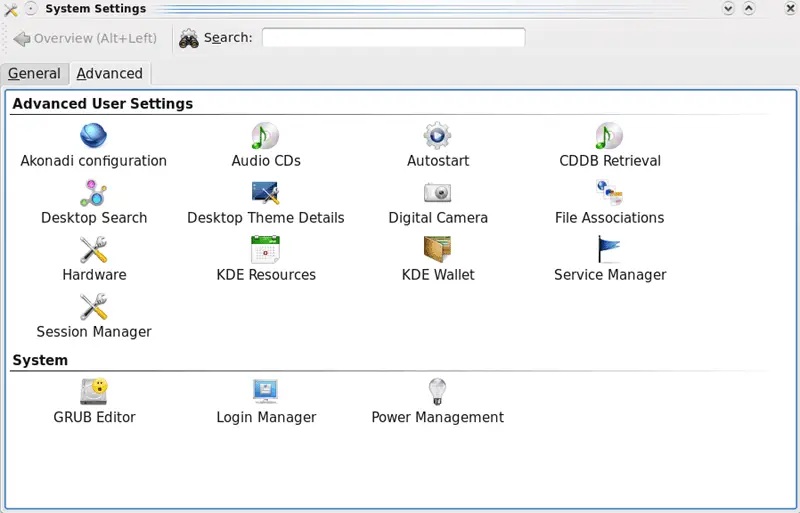Open the Power Management lightbulb icon

(437, 392)
